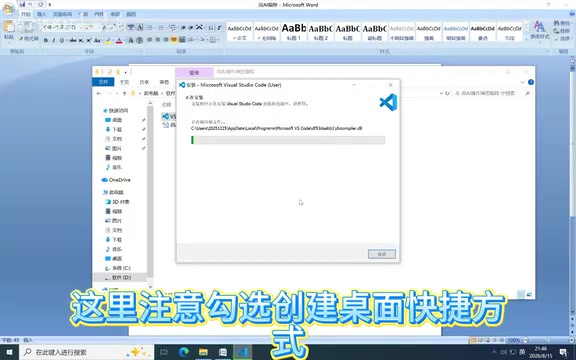Click the Numbering list button in Word

(x=161, y=28)
